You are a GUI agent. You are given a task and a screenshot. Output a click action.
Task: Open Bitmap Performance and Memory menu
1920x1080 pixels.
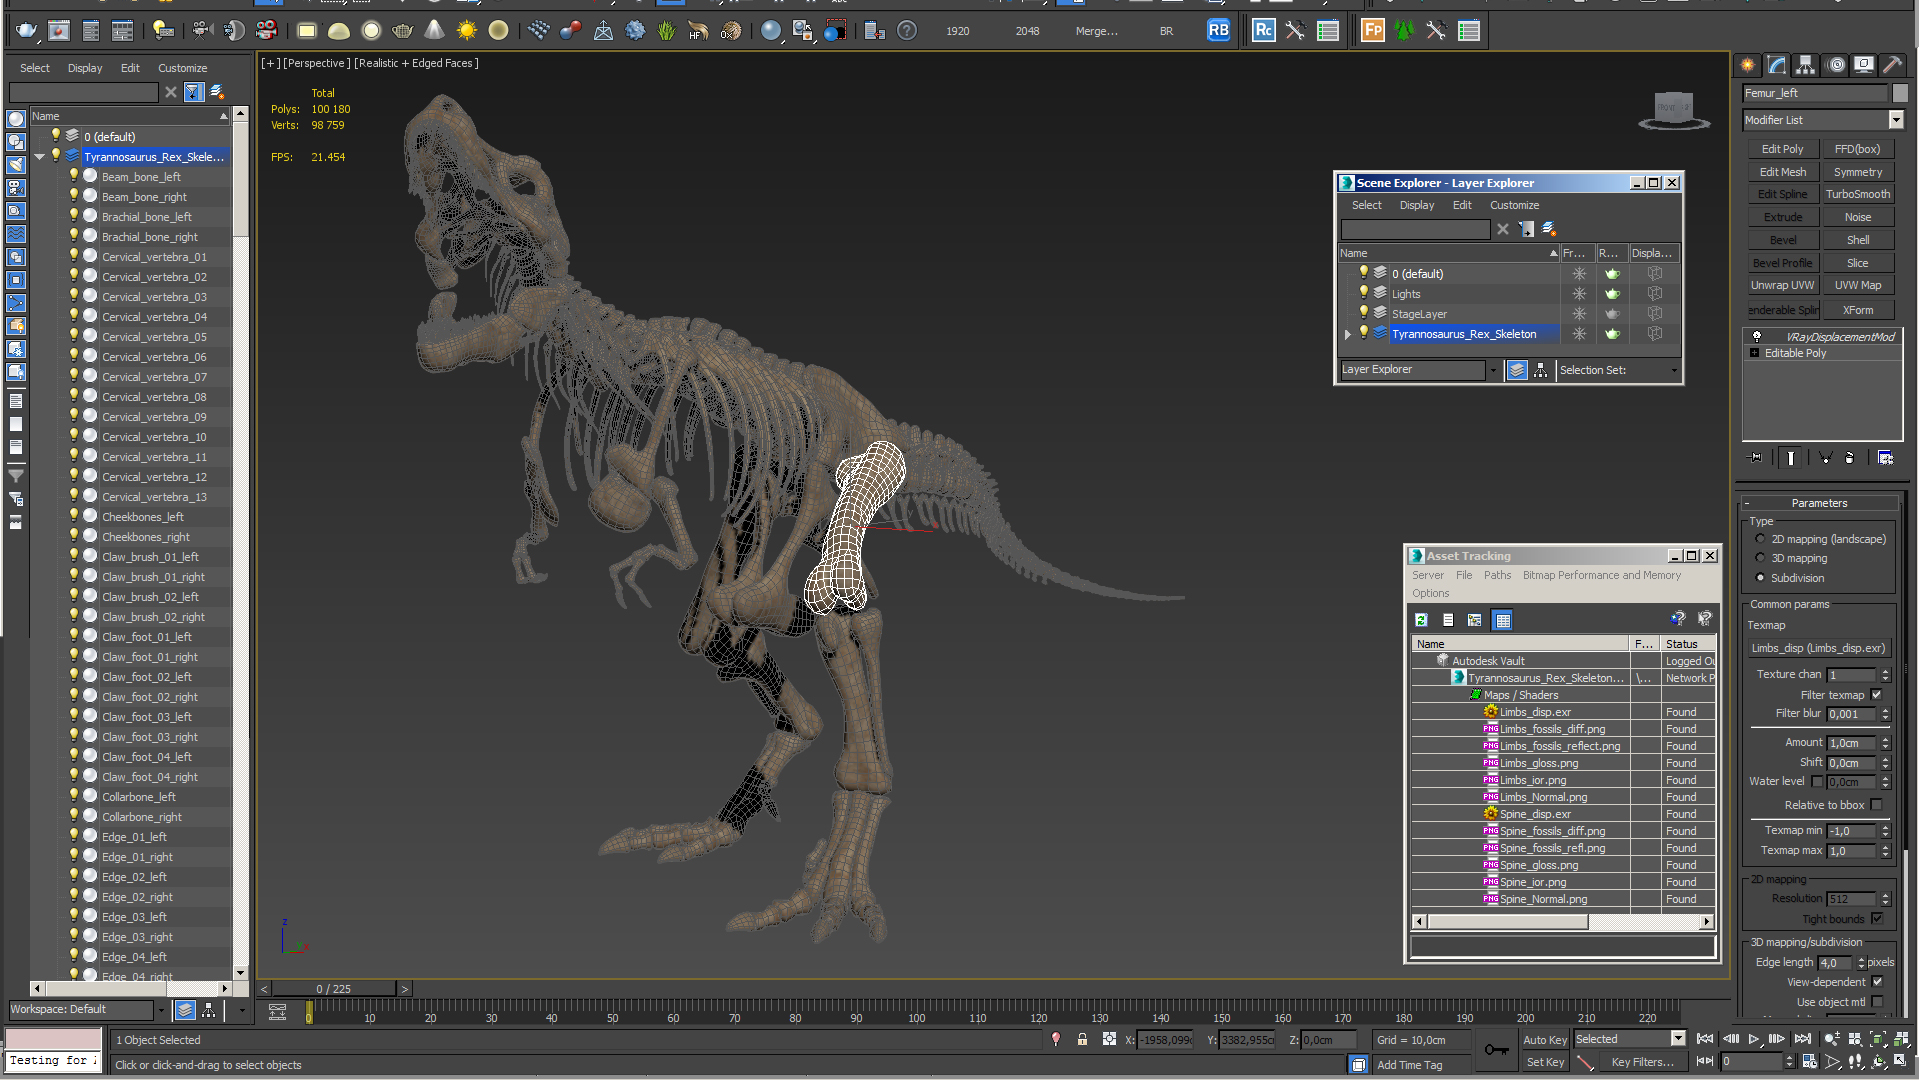[1602, 575]
